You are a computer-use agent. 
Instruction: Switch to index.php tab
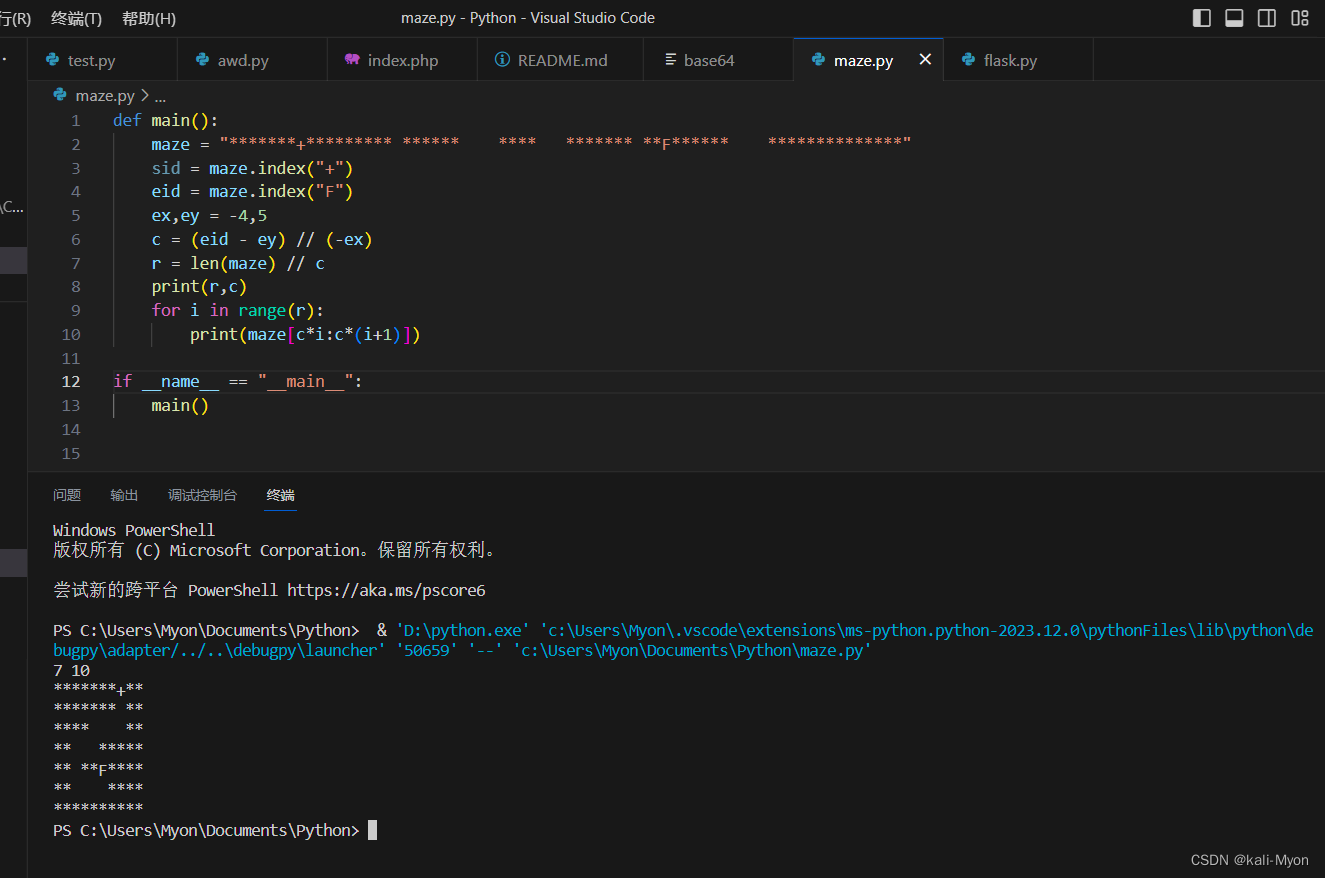point(402,60)
